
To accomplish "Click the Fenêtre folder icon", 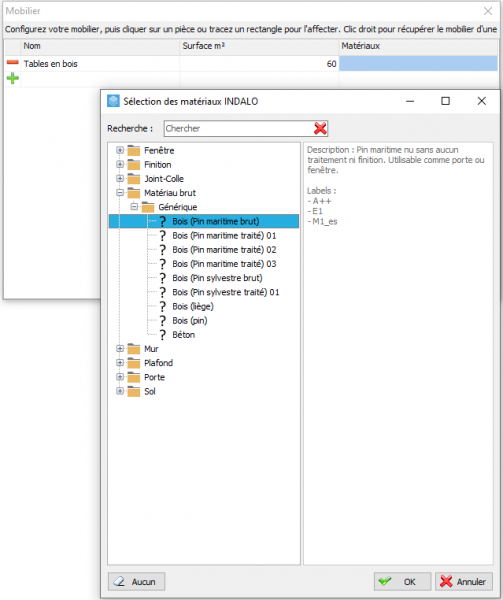I will click(133, 150).
